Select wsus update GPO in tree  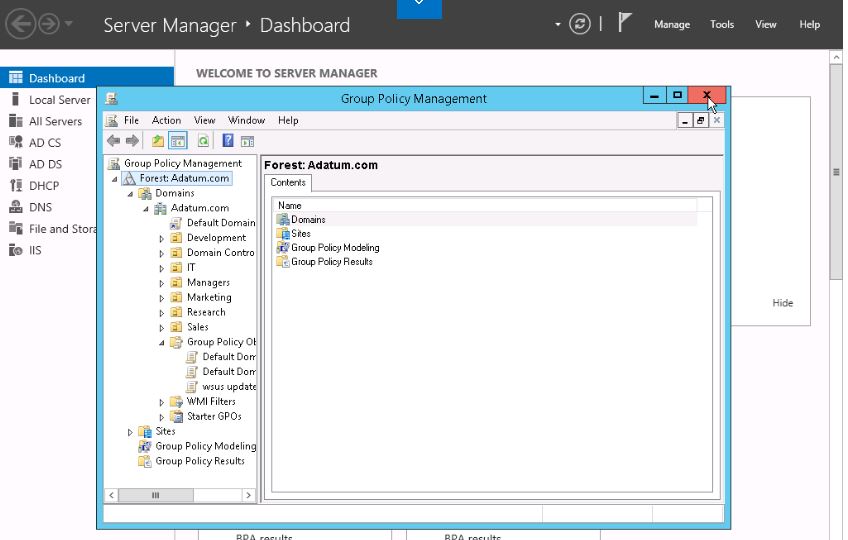(229, 387)
